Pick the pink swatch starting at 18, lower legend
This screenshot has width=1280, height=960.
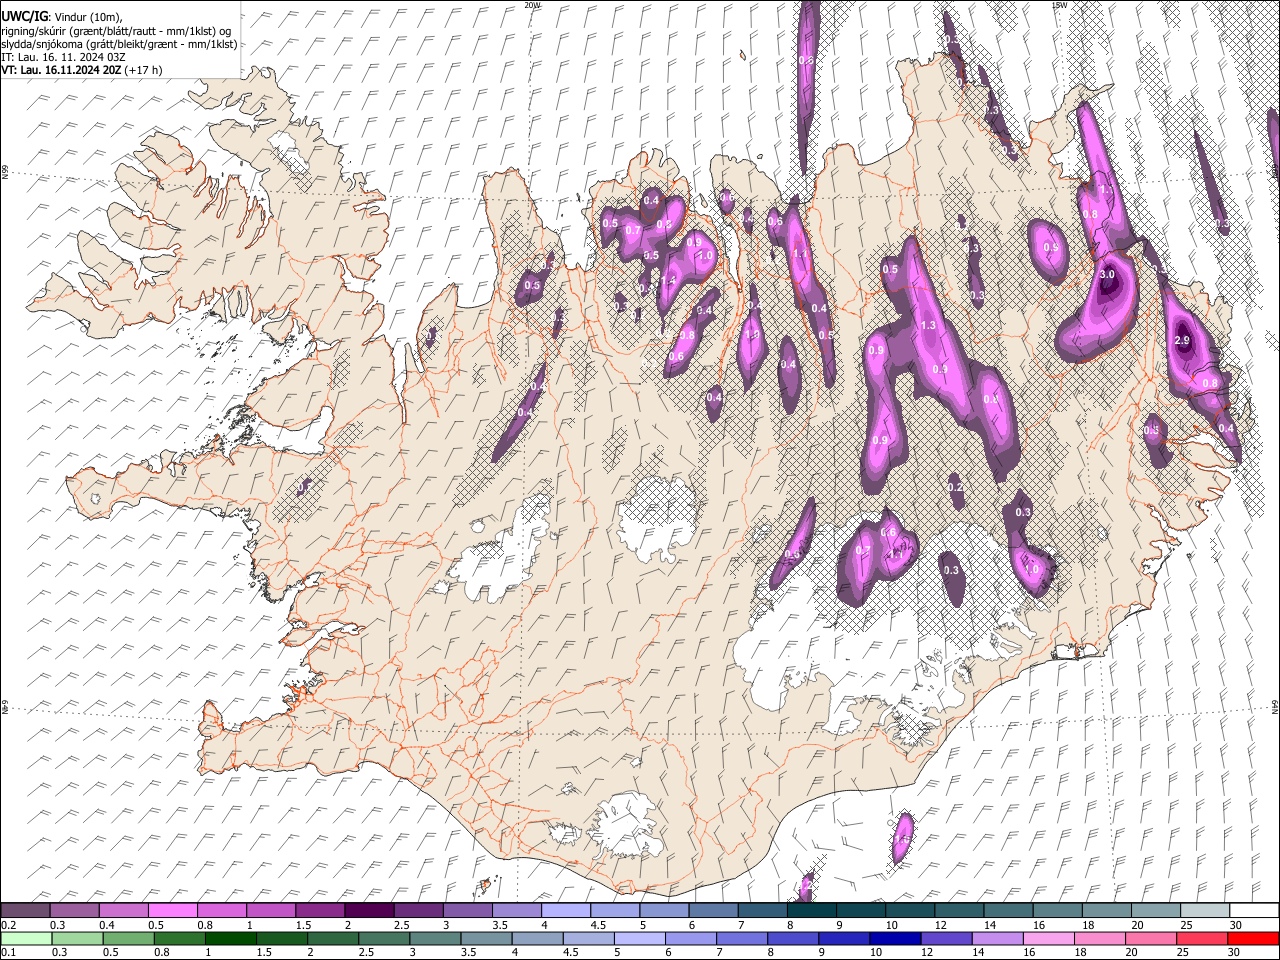pyautogui.click(x=1099, y=938)
